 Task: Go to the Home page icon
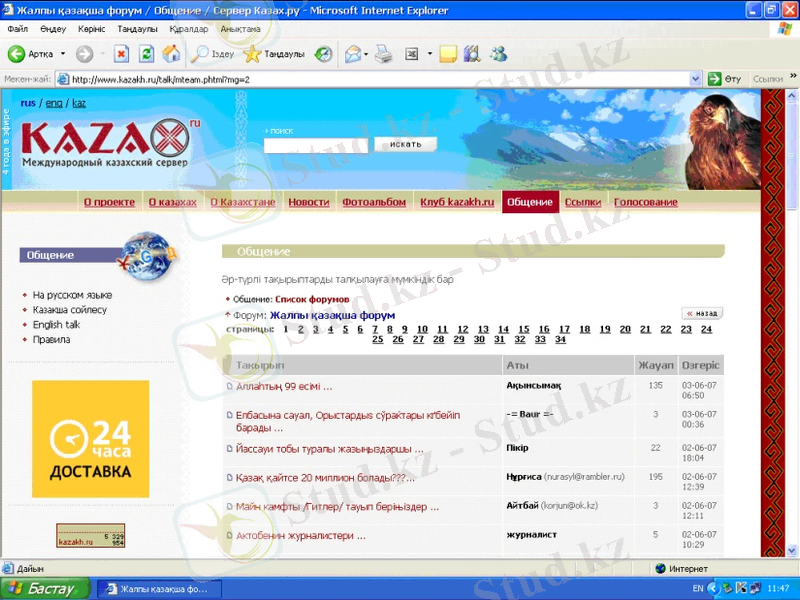click(x=171, y=54)
